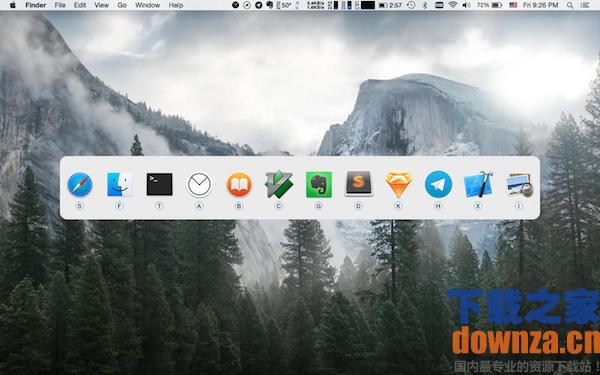Open the Help menu
The height and width of the screenshot is (375, 600).
pos(176,5)
